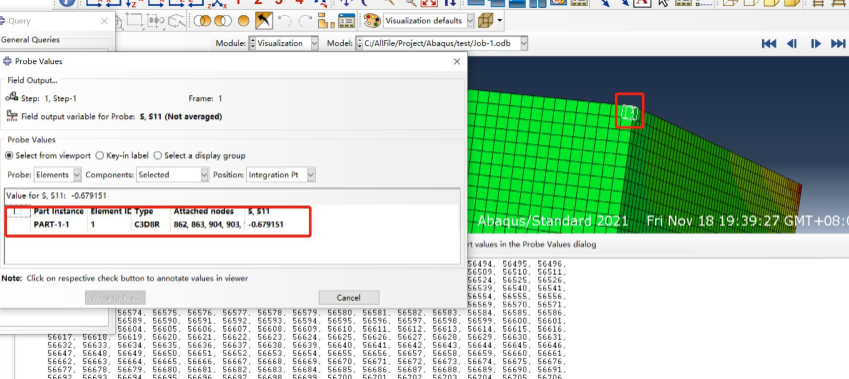Open the Position 'Integration Pt' dropdown
Image resolution: width=849 pixels, height=379 pixels.
pos(281,174)
